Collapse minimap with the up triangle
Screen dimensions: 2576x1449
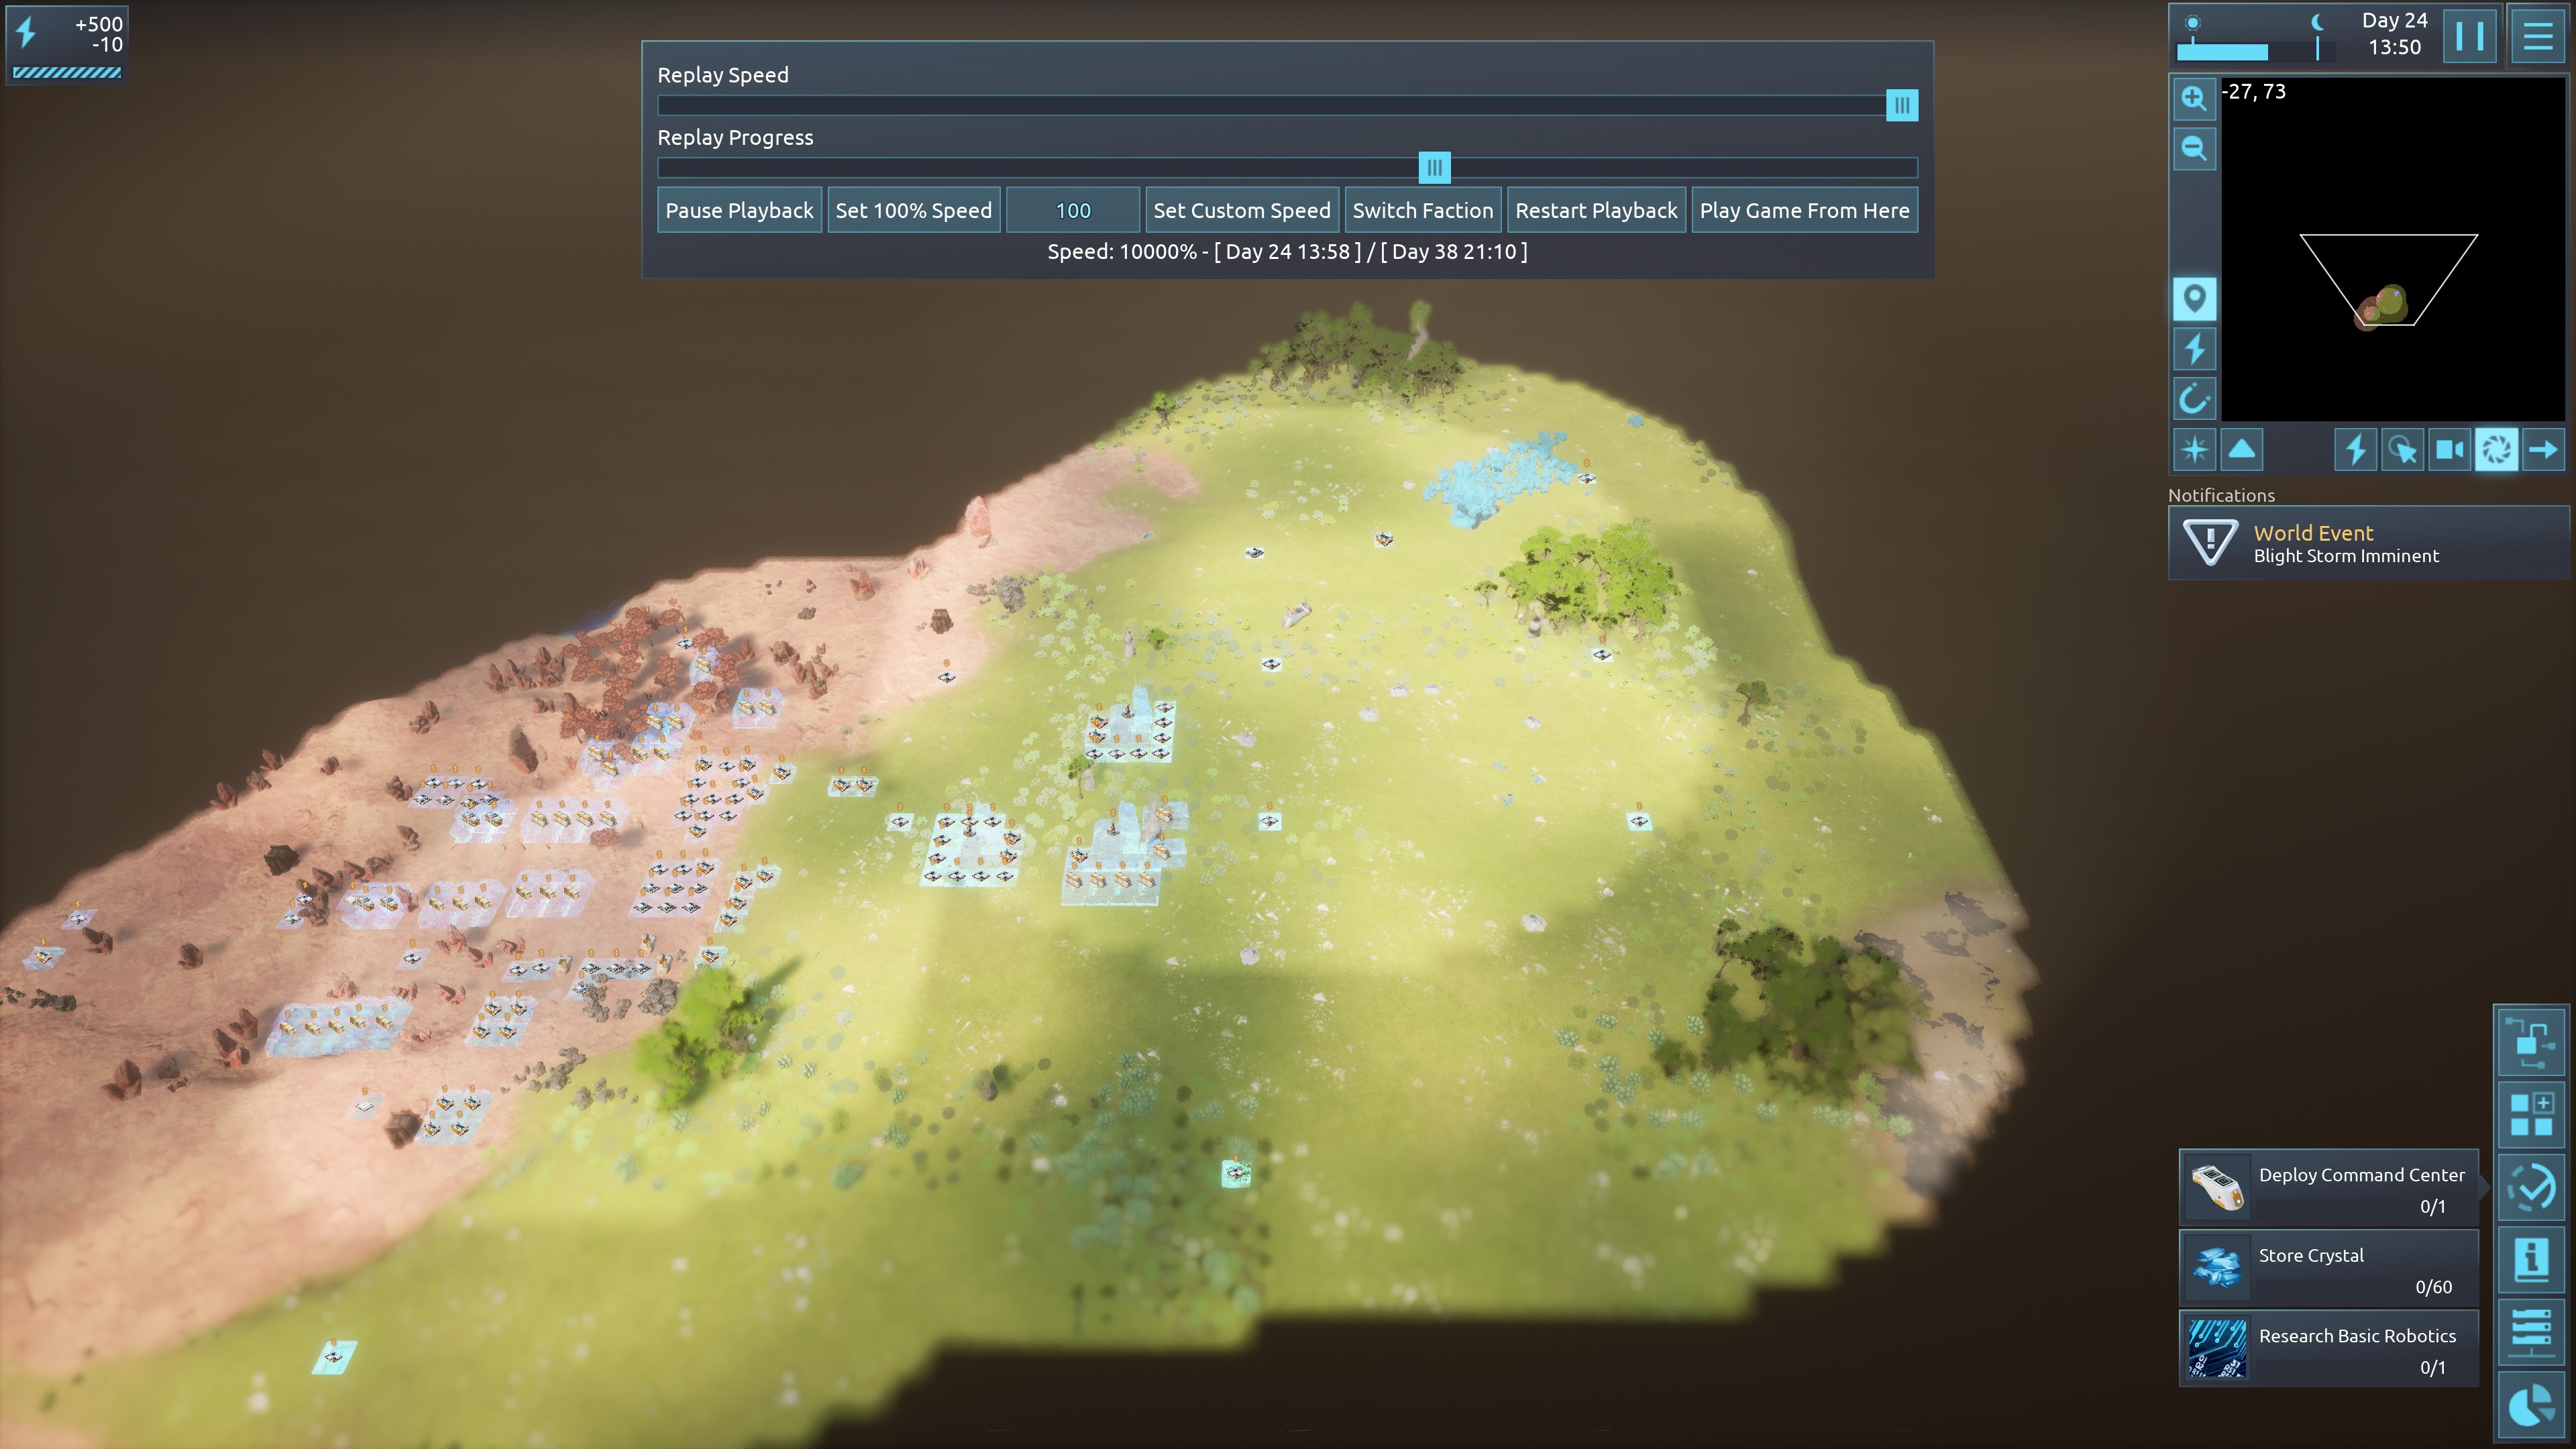(x=2242, y=450)
